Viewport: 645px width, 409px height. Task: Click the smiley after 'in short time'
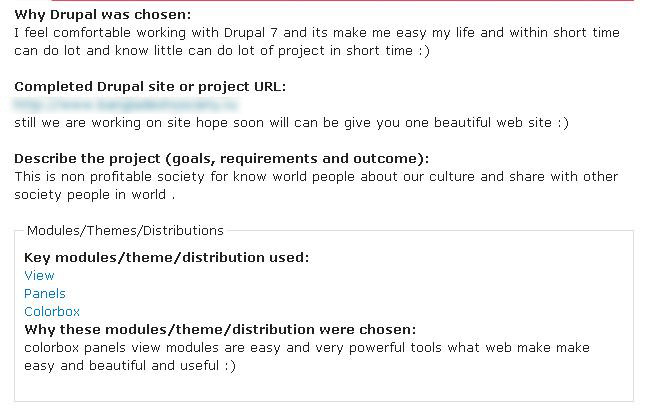point(424,51)
